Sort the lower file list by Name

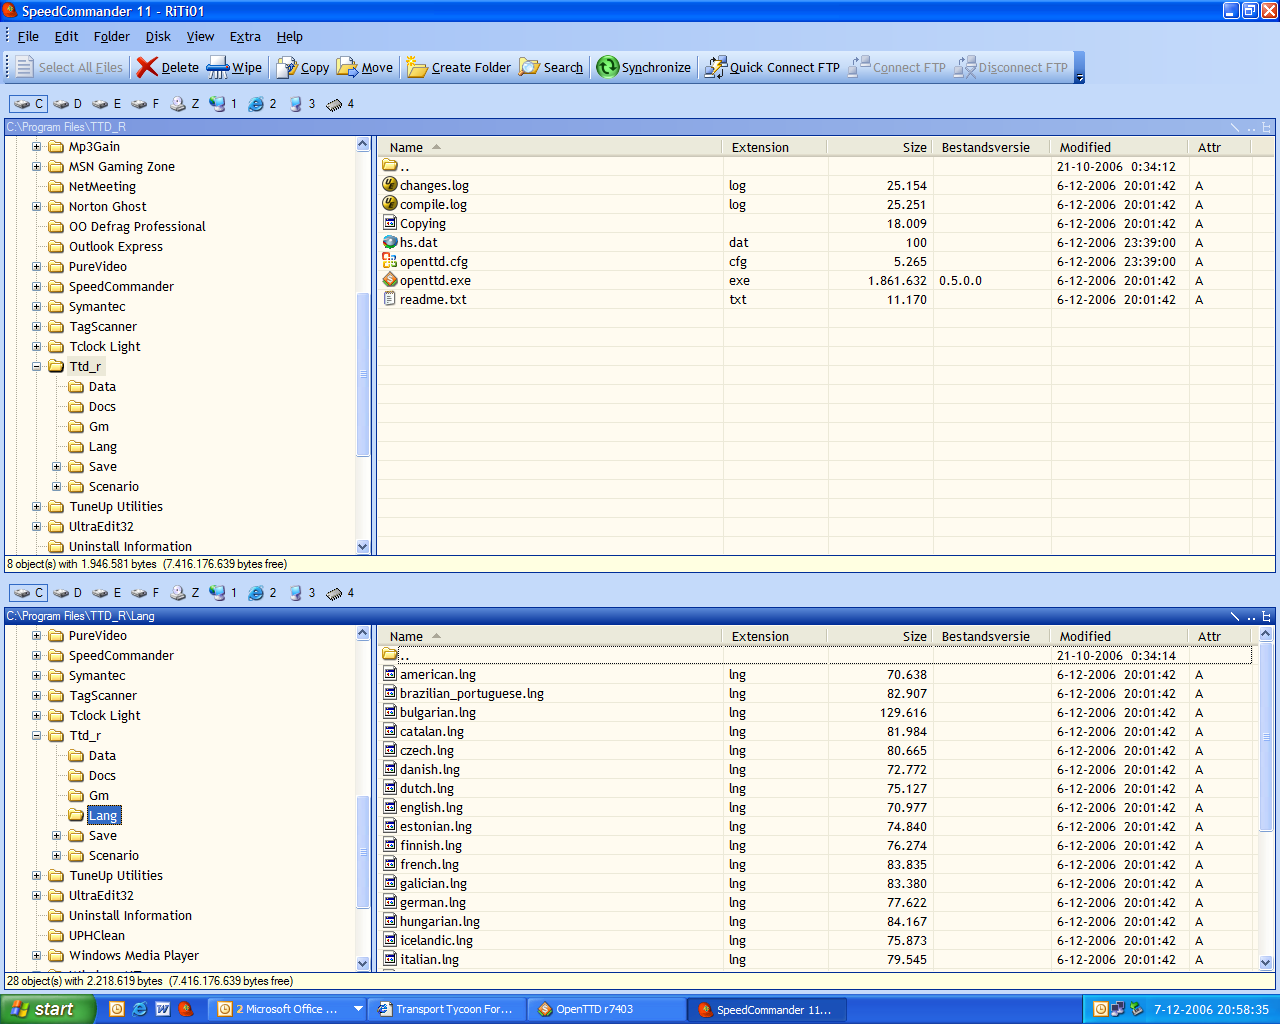[550, 636]
